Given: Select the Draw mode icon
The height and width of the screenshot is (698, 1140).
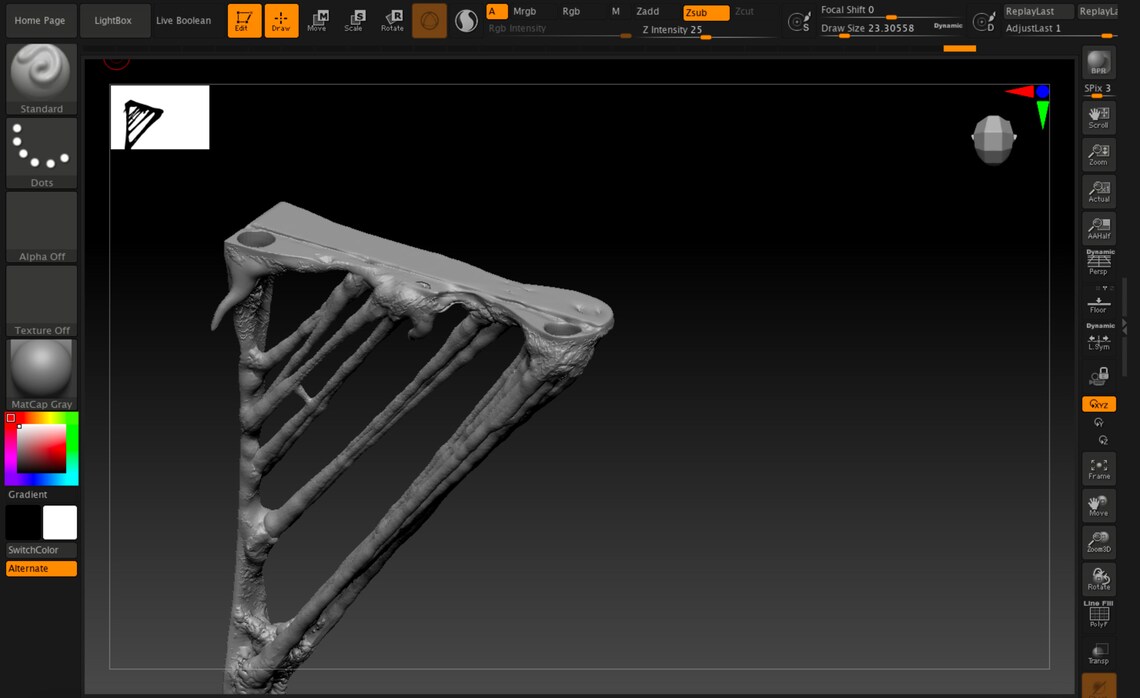Looking at the screenshot, I should point(281,20).
